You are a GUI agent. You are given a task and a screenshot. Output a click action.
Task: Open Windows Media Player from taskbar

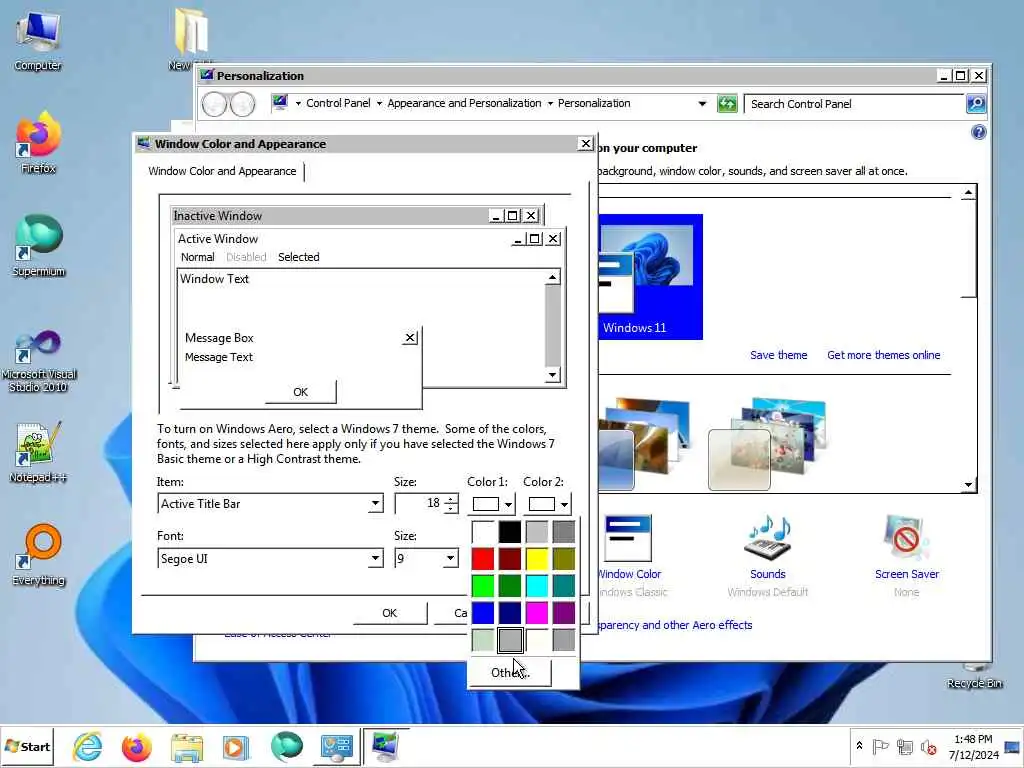pyautogui.click(x=236, y=746)
